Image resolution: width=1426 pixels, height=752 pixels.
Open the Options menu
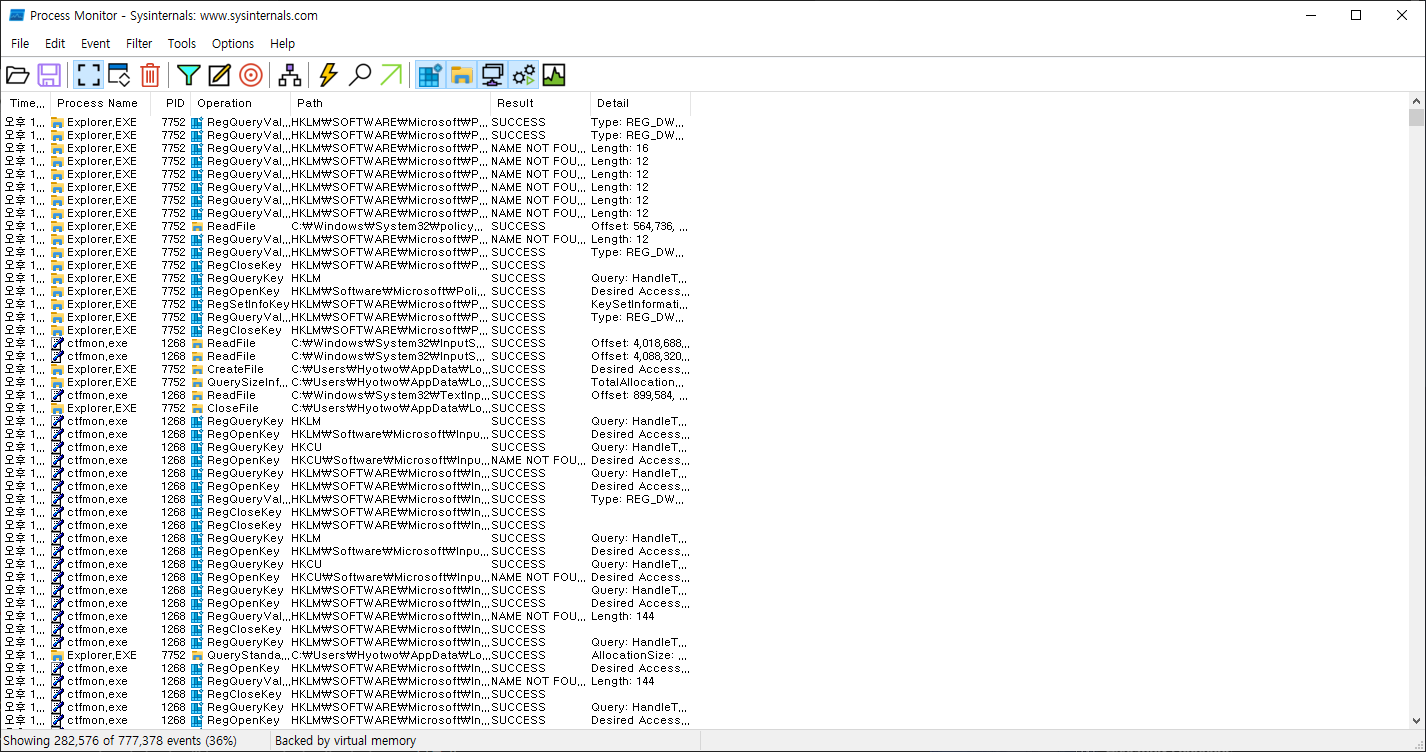pos(233,43)
